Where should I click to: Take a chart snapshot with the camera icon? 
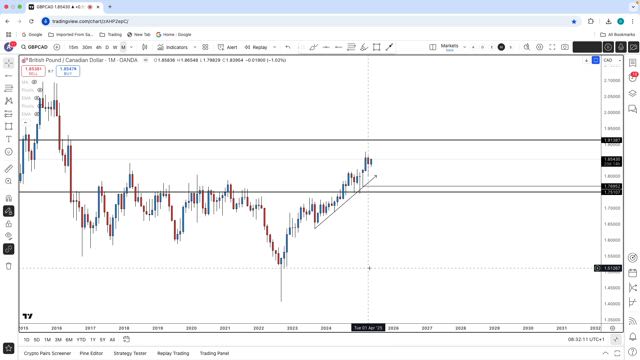(564, 47)
